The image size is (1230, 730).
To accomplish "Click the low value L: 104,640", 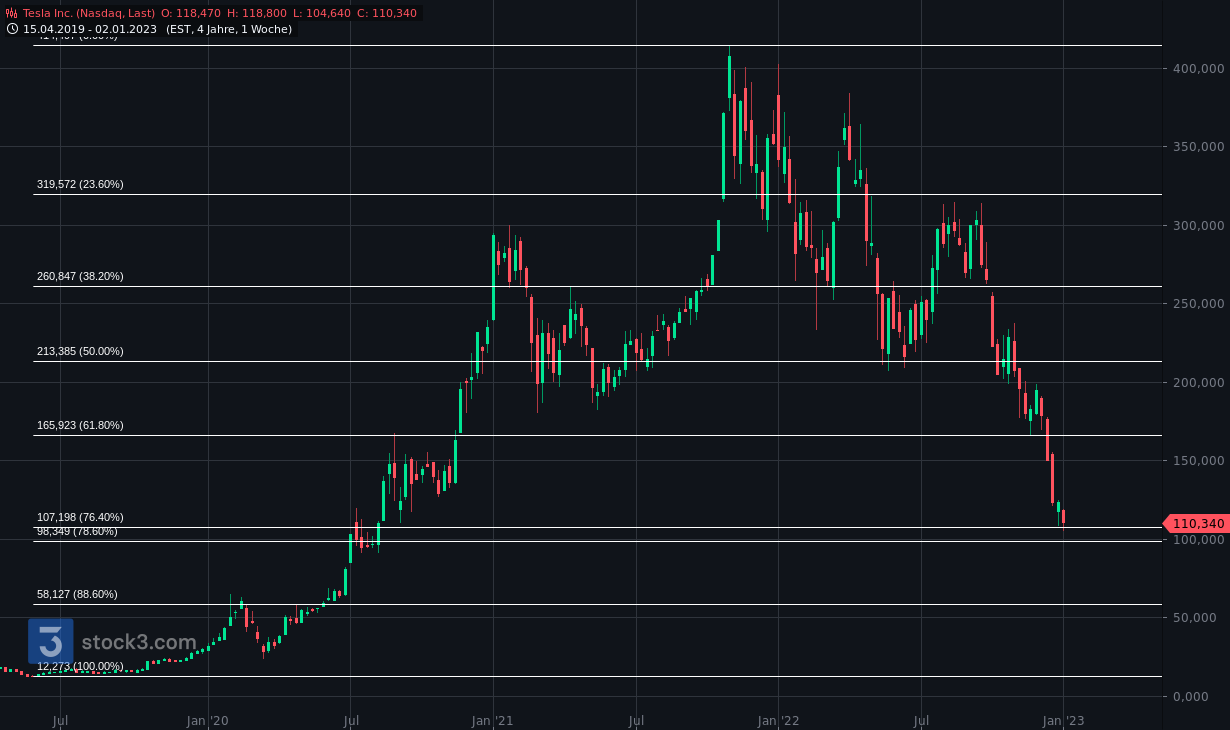I will coord(322,13).
